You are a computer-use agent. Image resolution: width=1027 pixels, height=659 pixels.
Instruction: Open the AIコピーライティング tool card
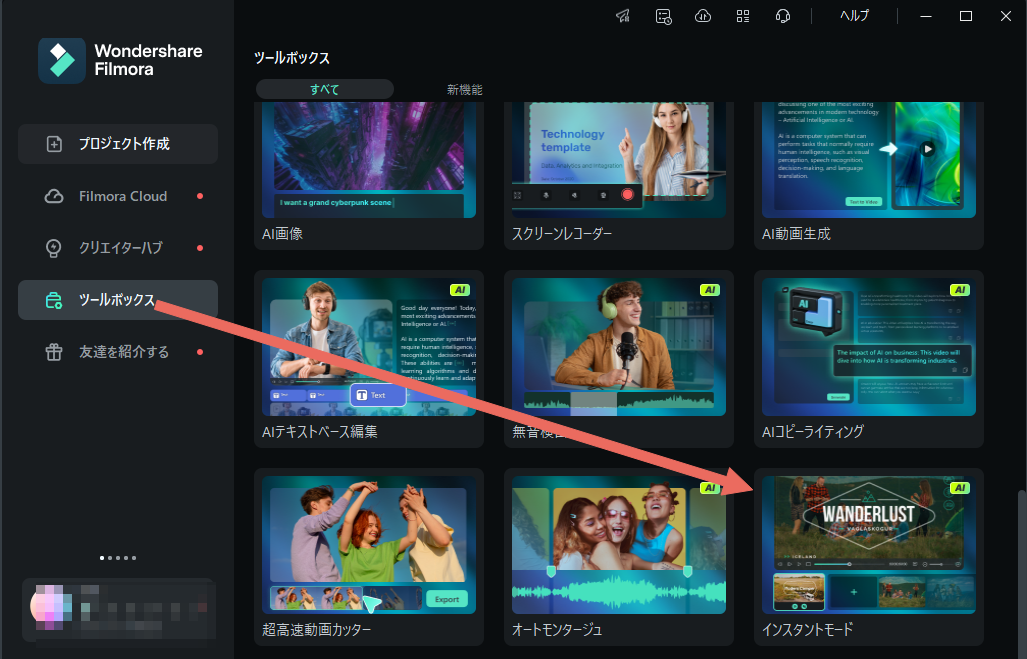click(x=868, y=359)
